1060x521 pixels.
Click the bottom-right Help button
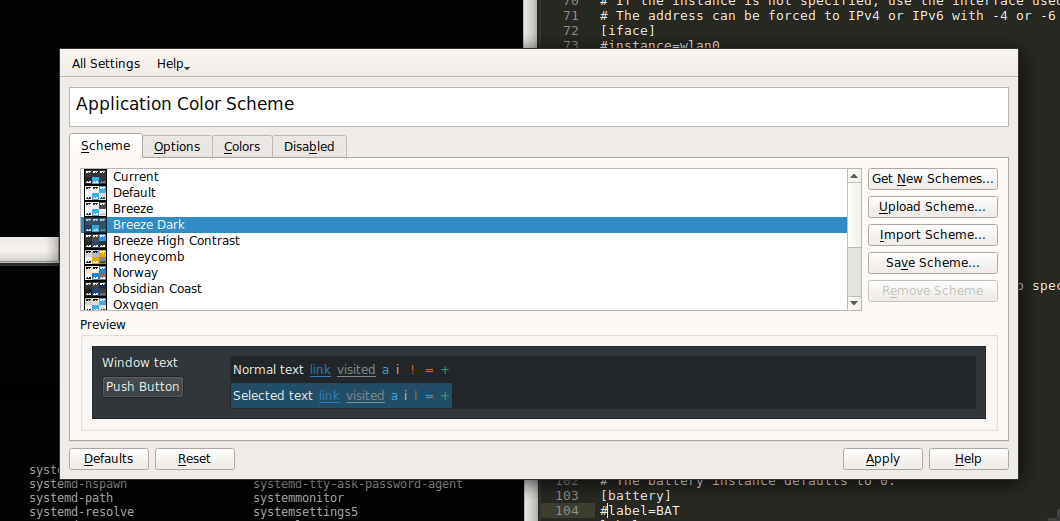968,459
